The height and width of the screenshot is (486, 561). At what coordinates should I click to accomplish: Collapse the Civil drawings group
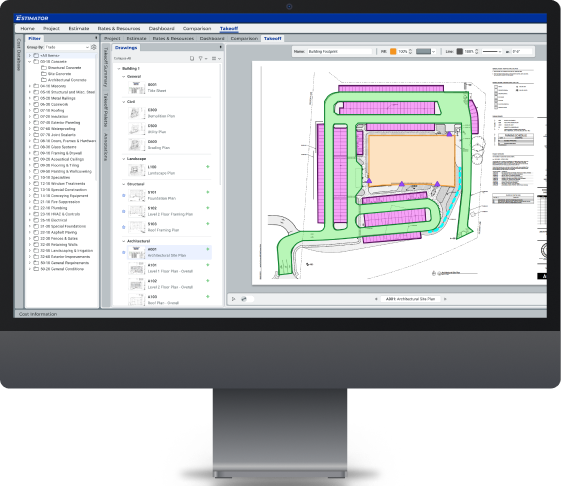124,102
